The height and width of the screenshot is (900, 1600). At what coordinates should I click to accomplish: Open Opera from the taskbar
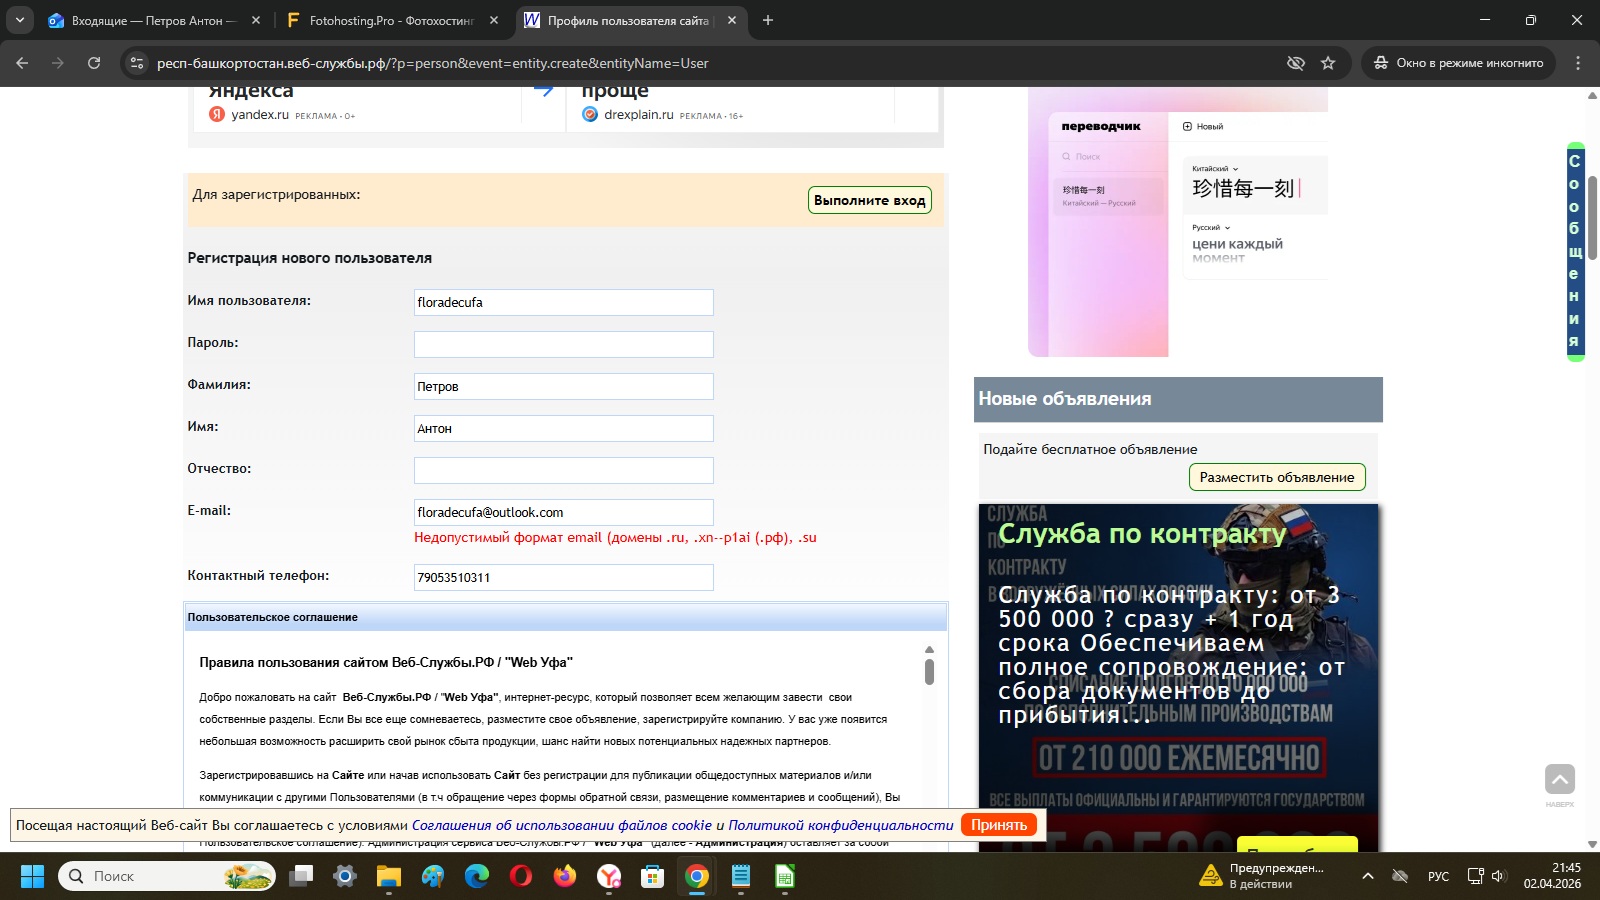[521, 876]
